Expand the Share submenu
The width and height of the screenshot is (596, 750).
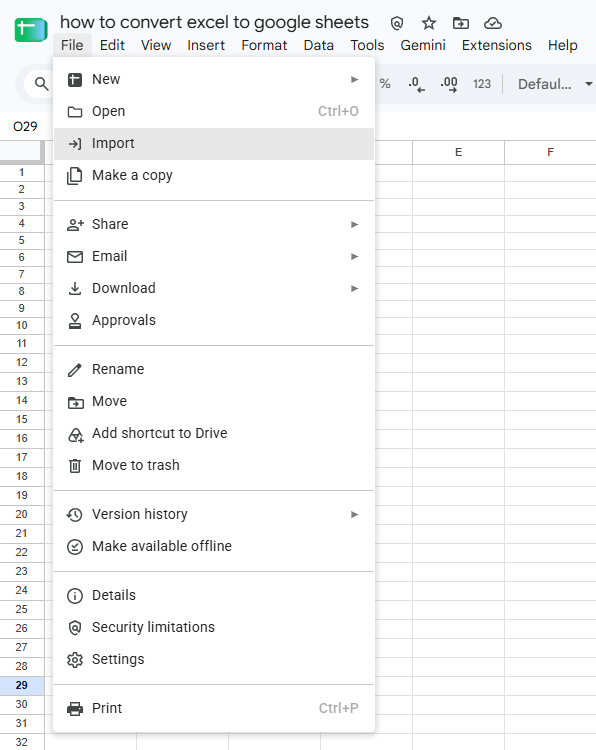click(x=214, y=224)
